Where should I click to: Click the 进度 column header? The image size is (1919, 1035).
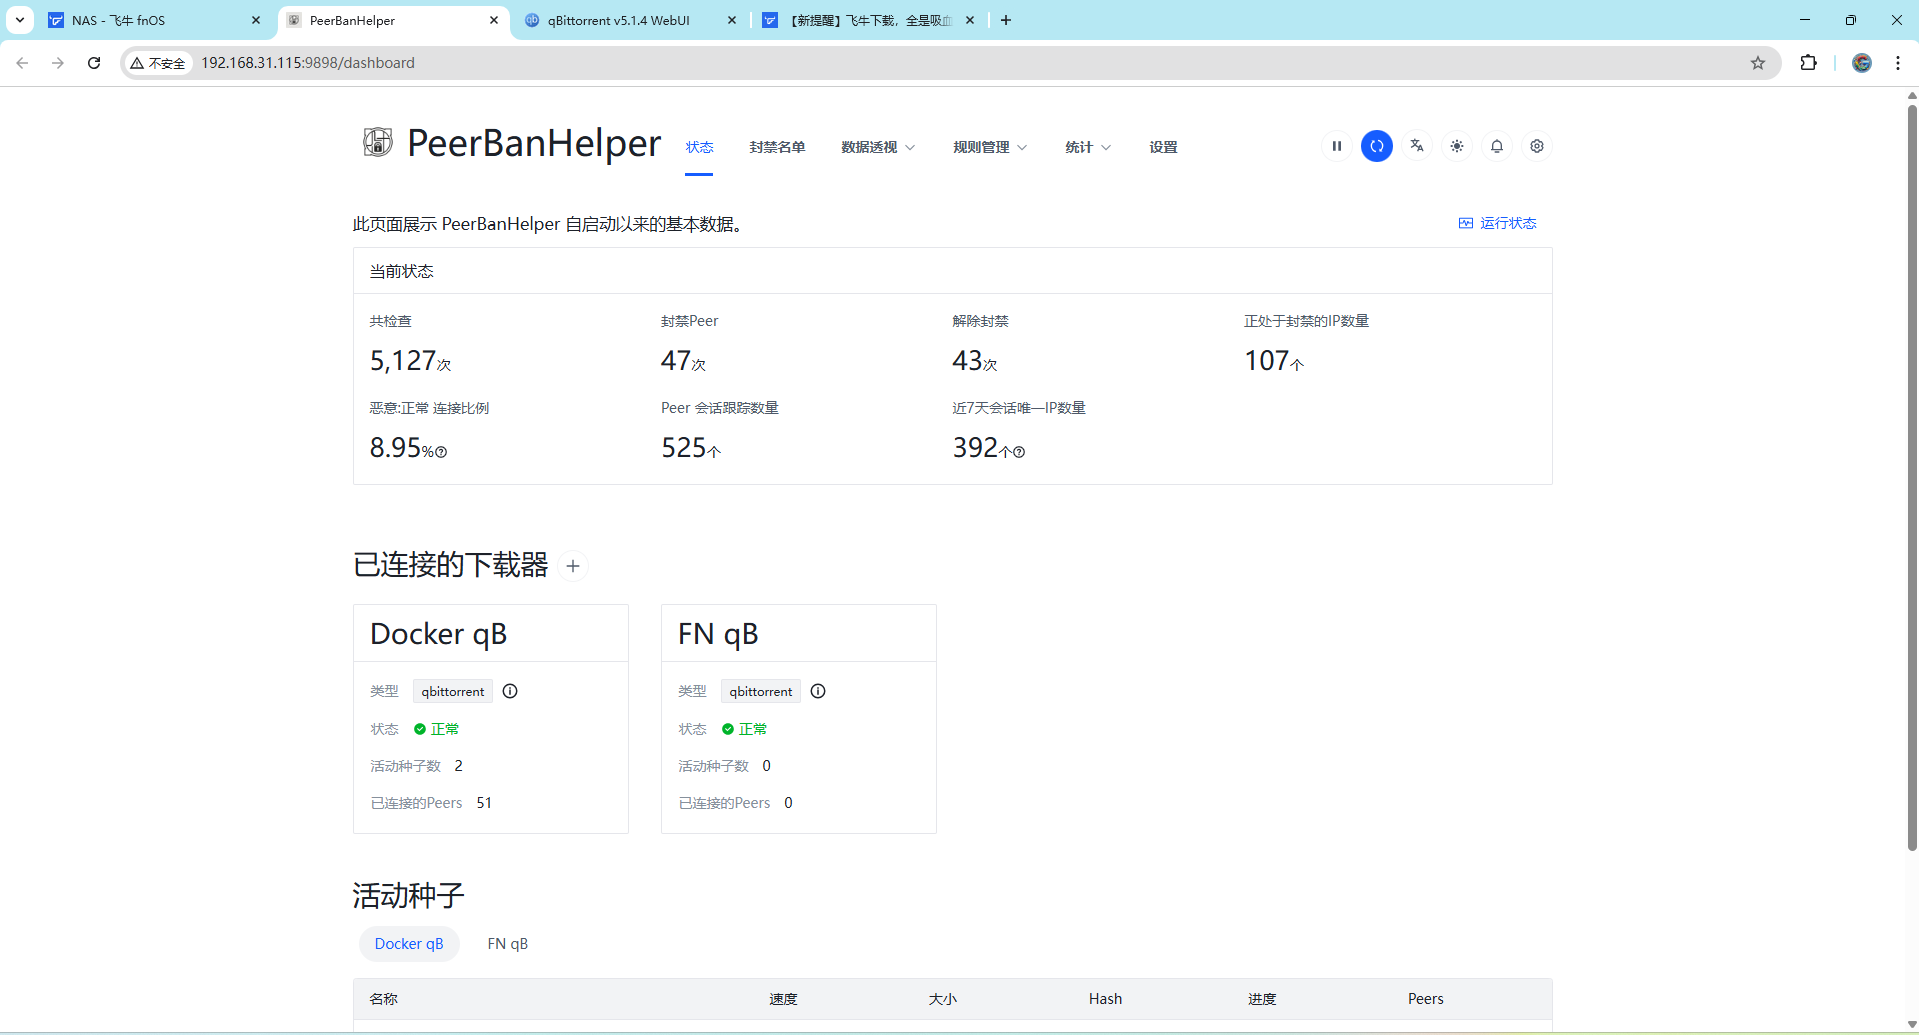[x=1262, y=999]
